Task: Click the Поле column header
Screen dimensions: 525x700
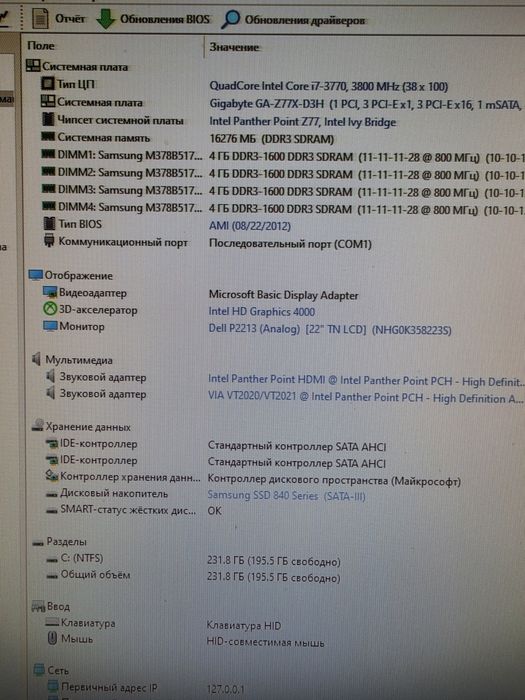Action: click(x=41, y=46)
